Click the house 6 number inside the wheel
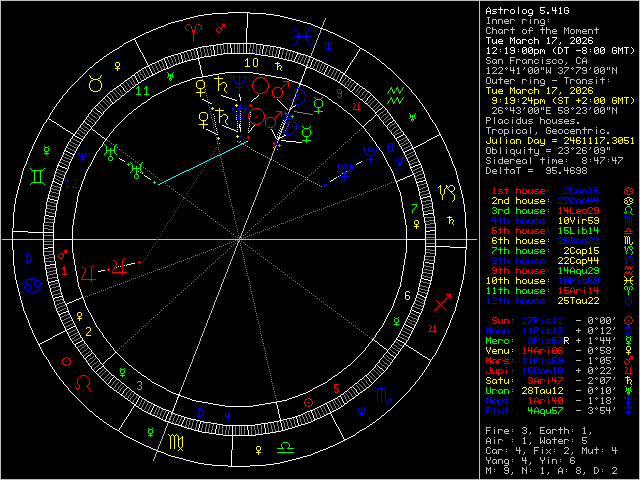Viewport: 640px width, 480px height. click(406, 297)
